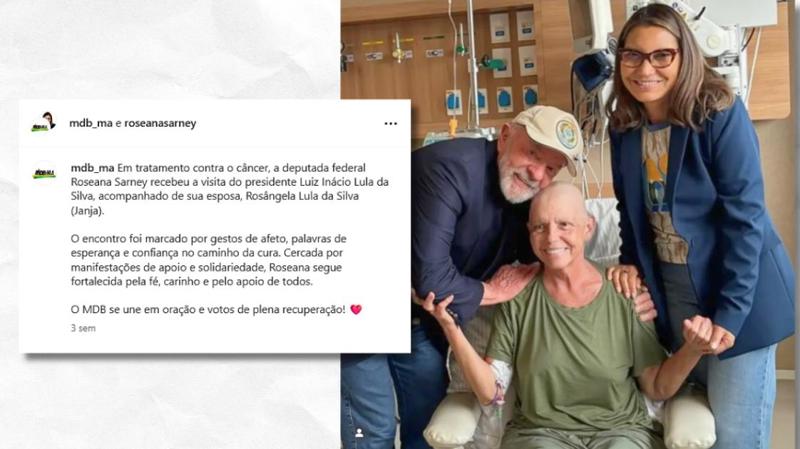This screenshot has height=449, width=800.
Task: Click the pink heart emoji ending caption
Action: [x=356, y=309]
